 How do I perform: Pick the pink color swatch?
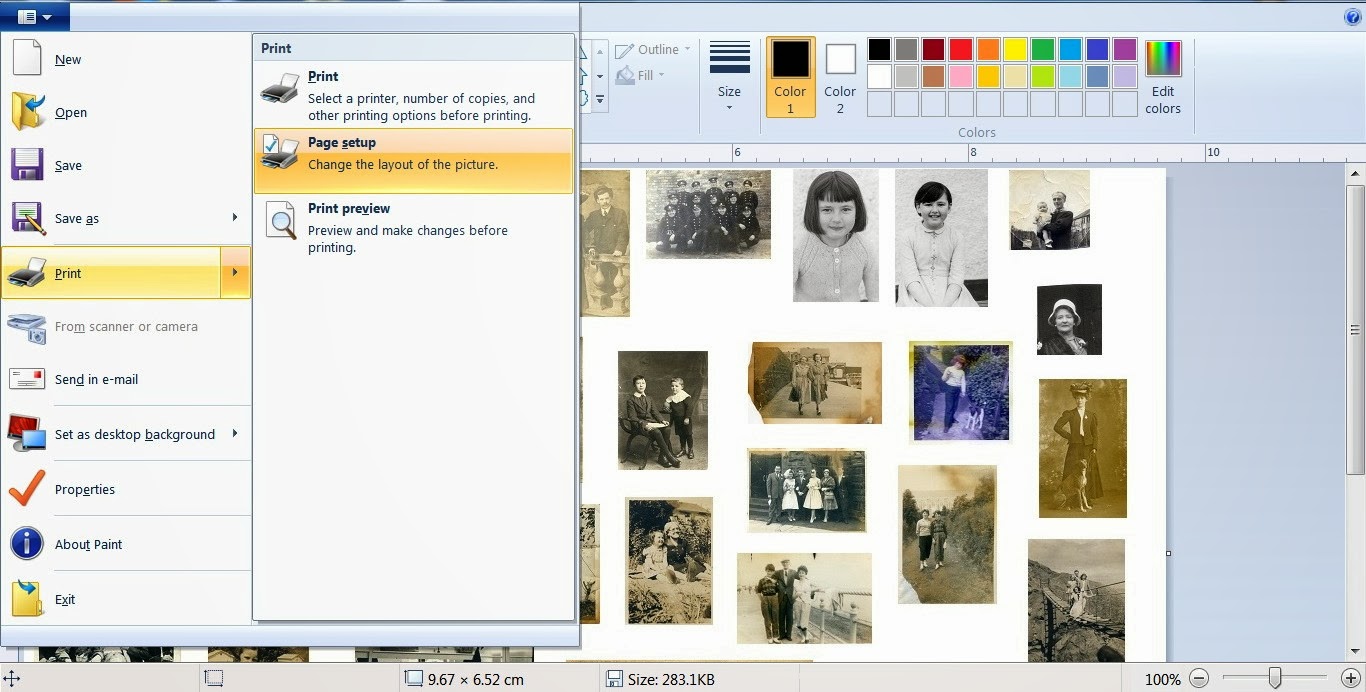961,77
